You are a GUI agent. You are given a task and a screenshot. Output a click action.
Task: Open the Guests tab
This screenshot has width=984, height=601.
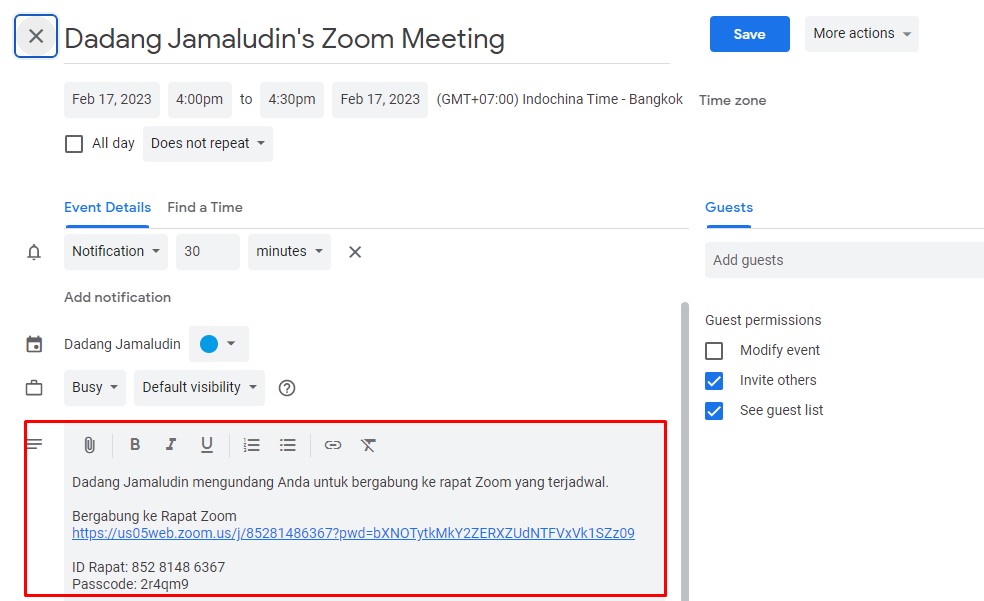728,207
